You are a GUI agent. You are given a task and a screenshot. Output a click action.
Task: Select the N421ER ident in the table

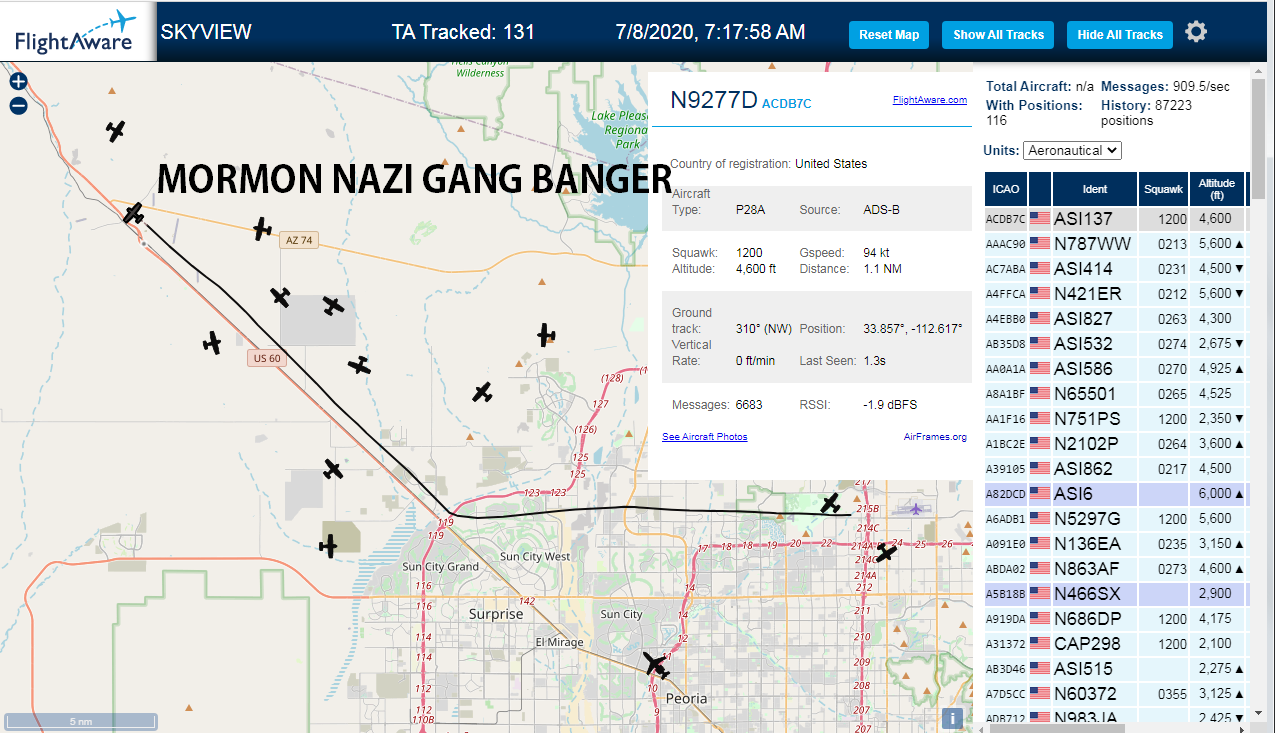click(1088, 294)
